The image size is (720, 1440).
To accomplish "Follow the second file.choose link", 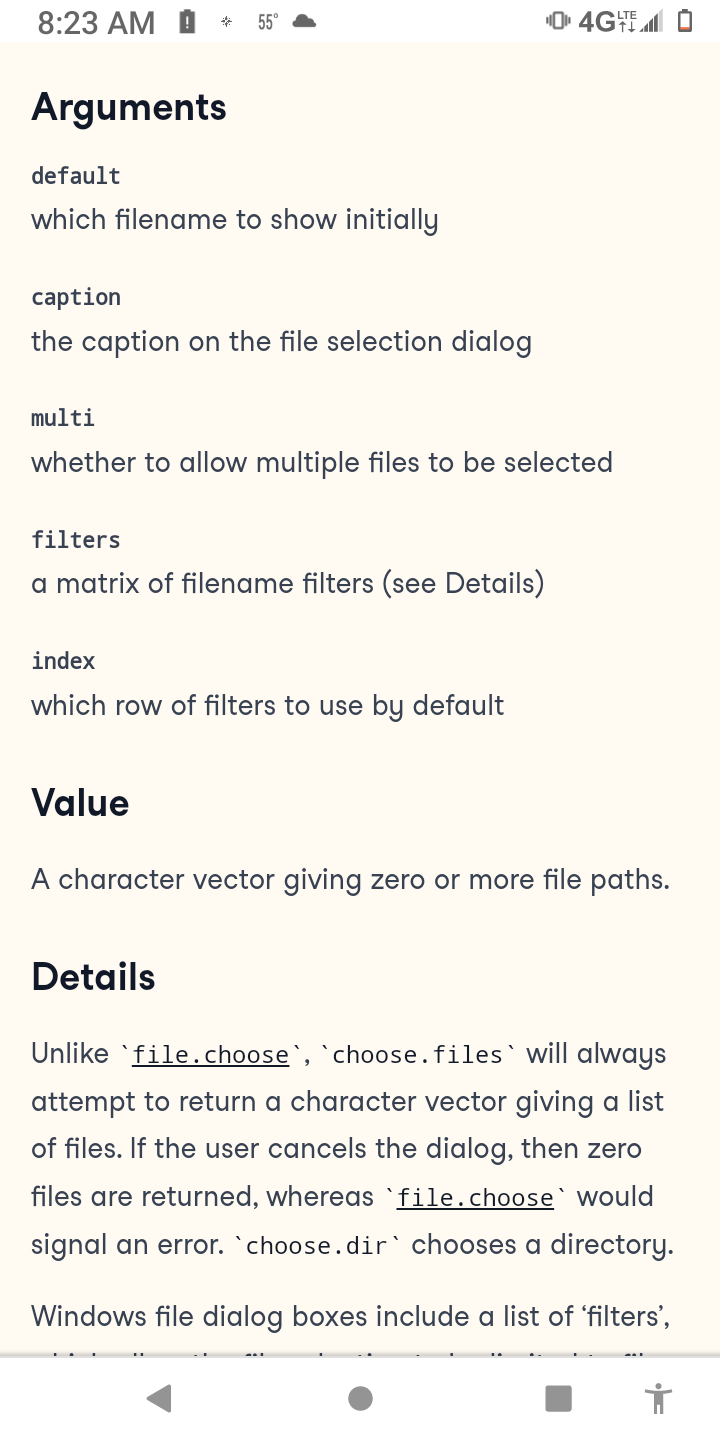I will (x=475, y=1198).
